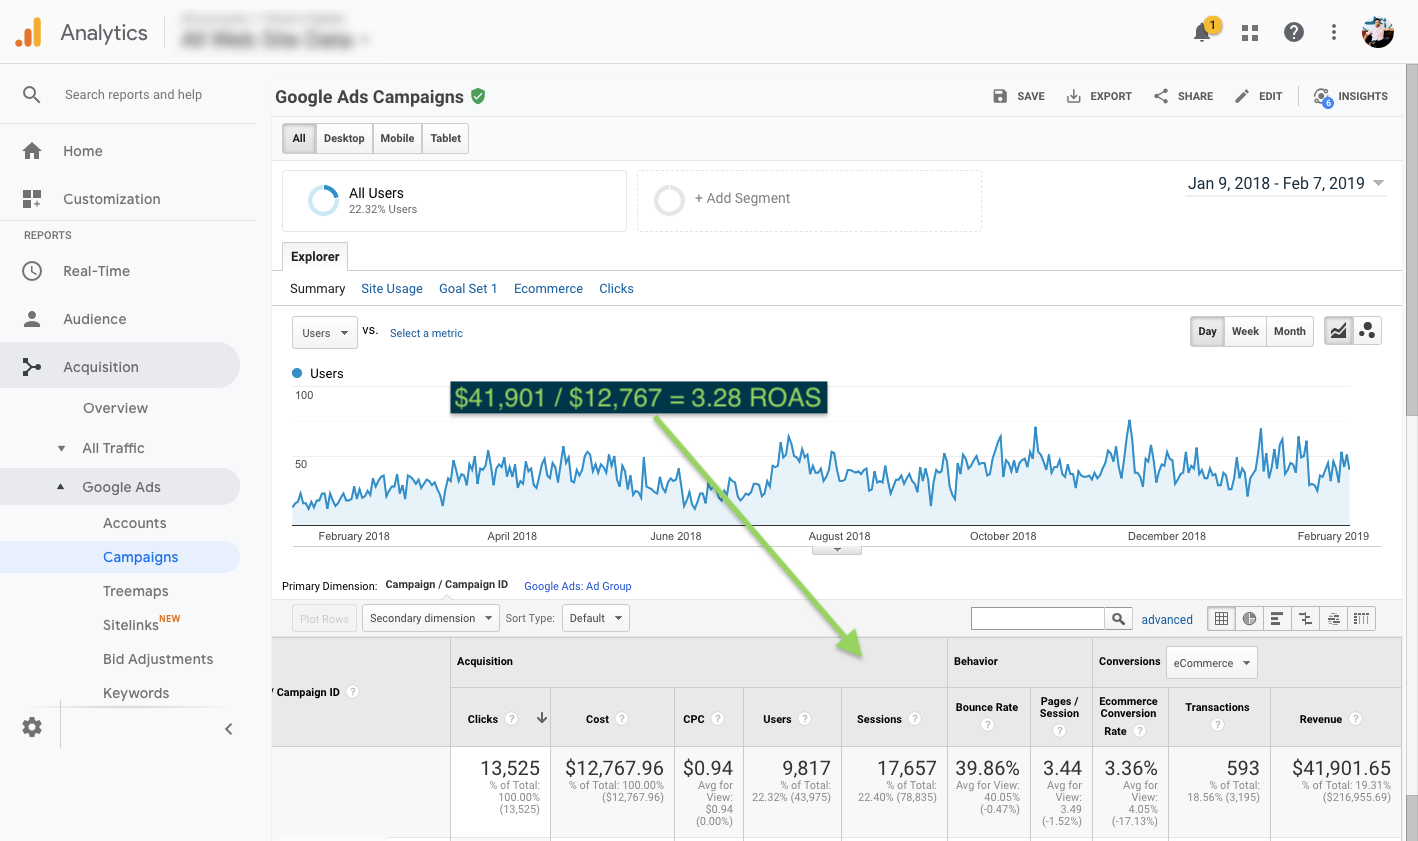
Task: Switch to the Goal Set 1 tab
Action: click(468, 288)
